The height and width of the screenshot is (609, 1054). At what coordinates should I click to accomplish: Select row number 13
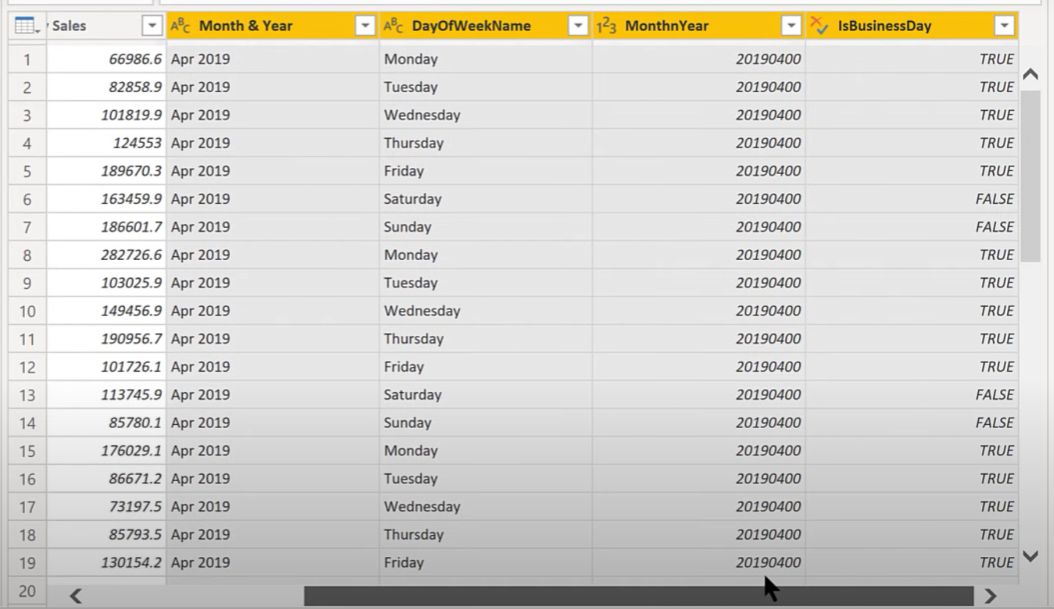tap(27, 395)
